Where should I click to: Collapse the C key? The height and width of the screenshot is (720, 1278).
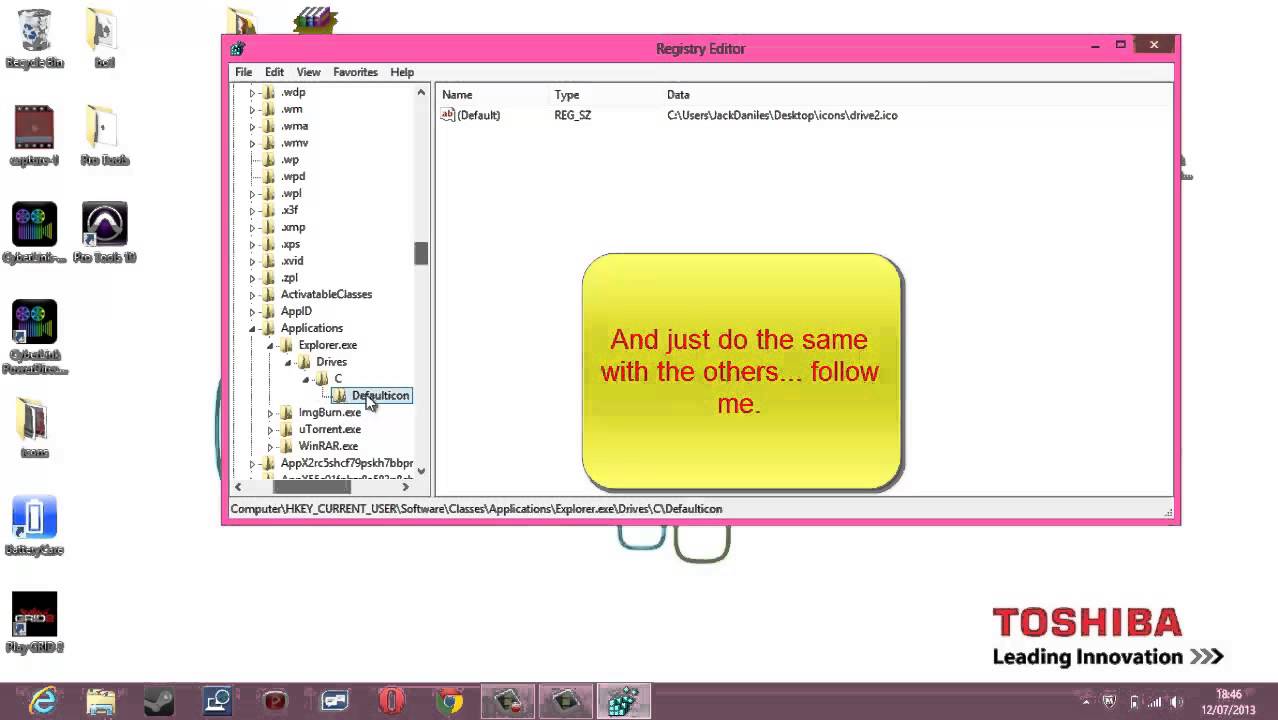[x=306, y=380]
